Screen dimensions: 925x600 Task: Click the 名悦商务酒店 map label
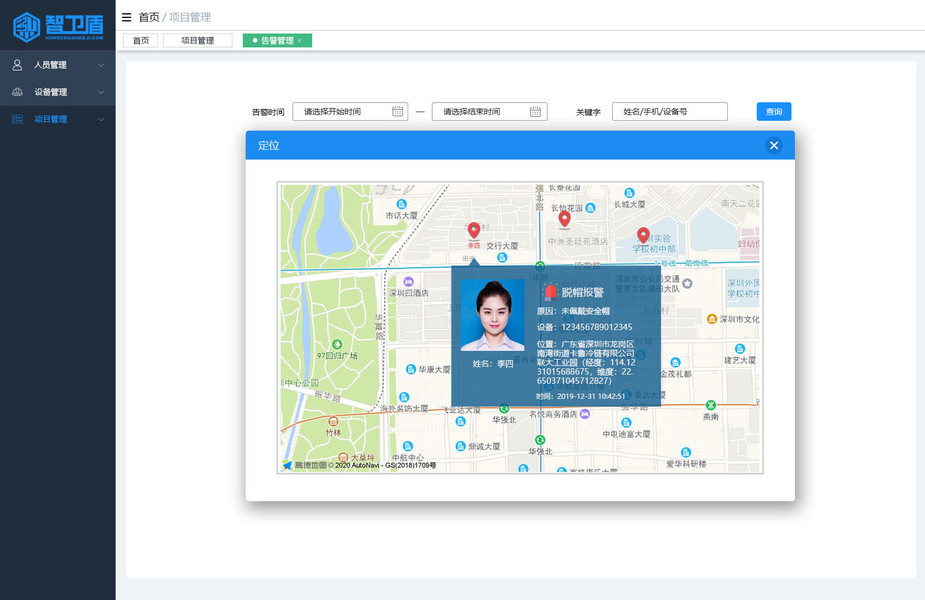click(x=553, y=414)
